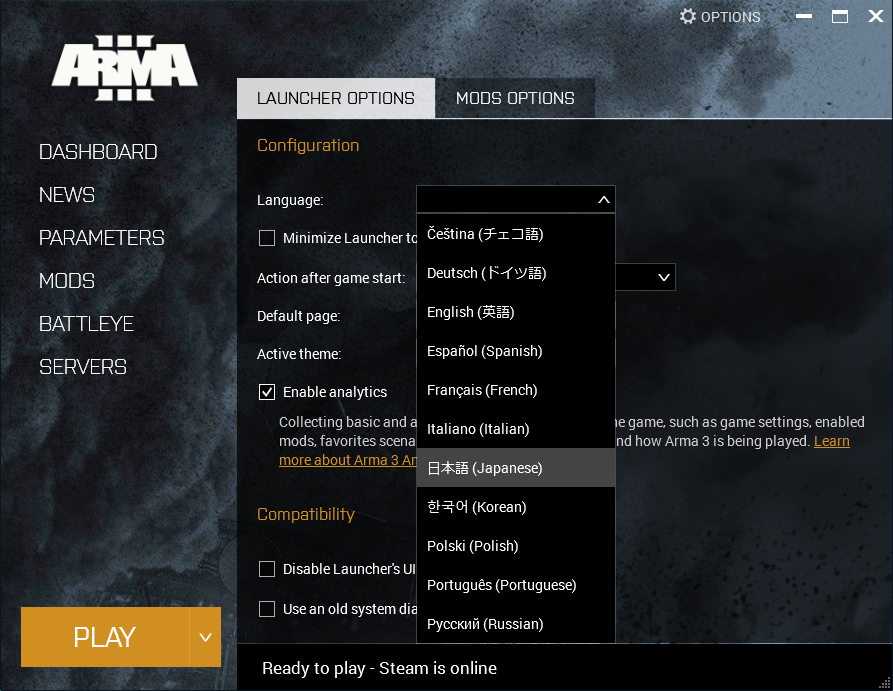Image resolution: width=893 pixels, height=691 pixels.
Task: Click the window resize grip corner
Action: click(885, 683)
